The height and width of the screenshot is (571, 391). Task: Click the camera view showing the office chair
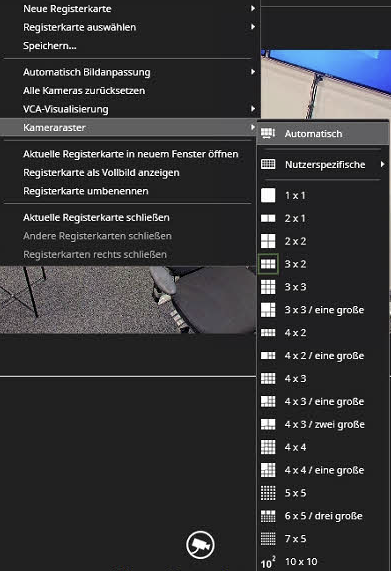(128, 300)
